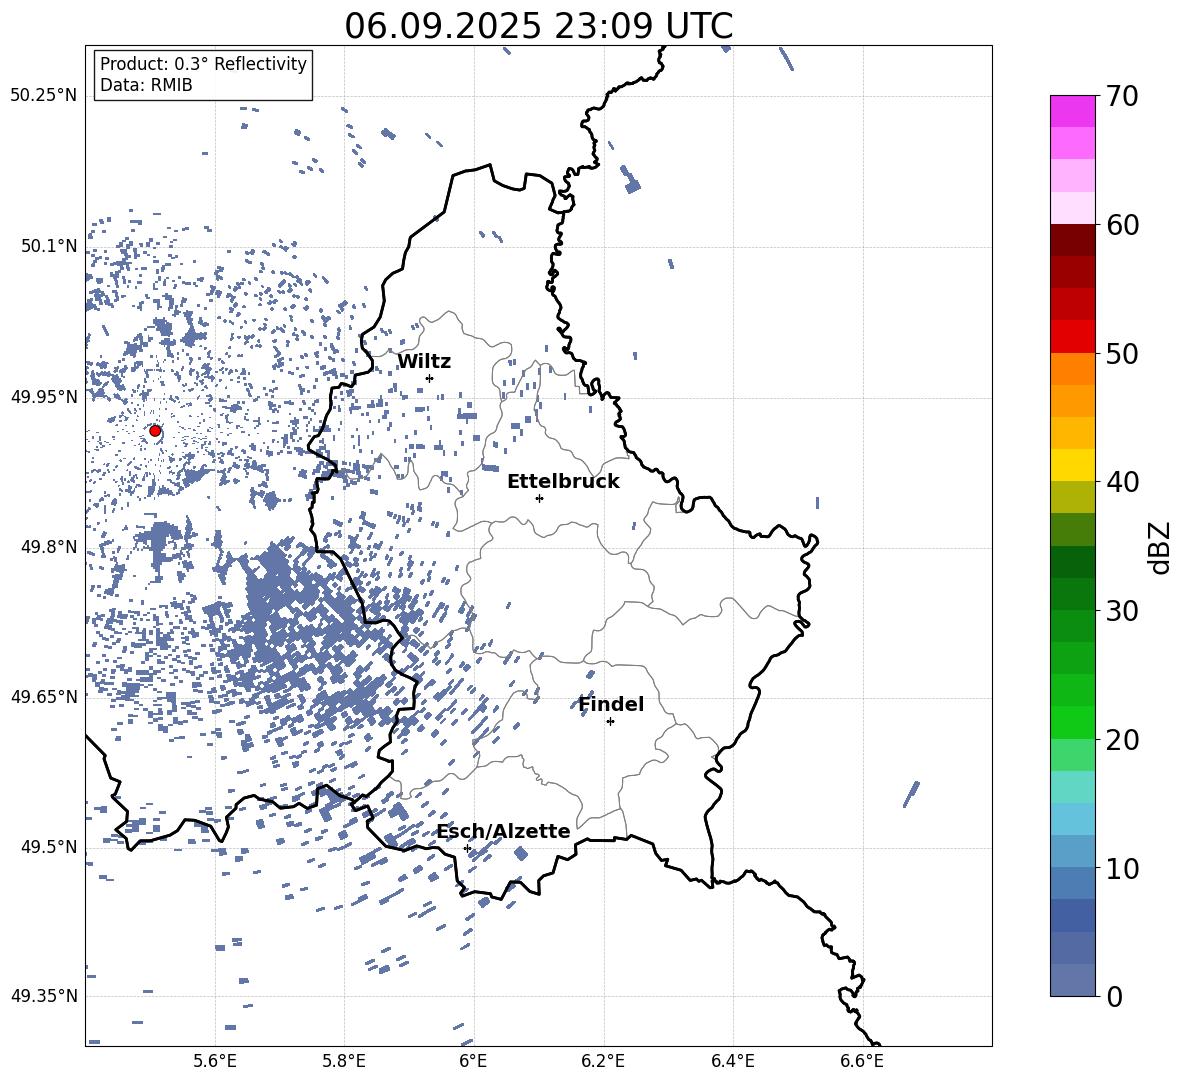Click the 6.4°E longitude label

pos(732,1061)
